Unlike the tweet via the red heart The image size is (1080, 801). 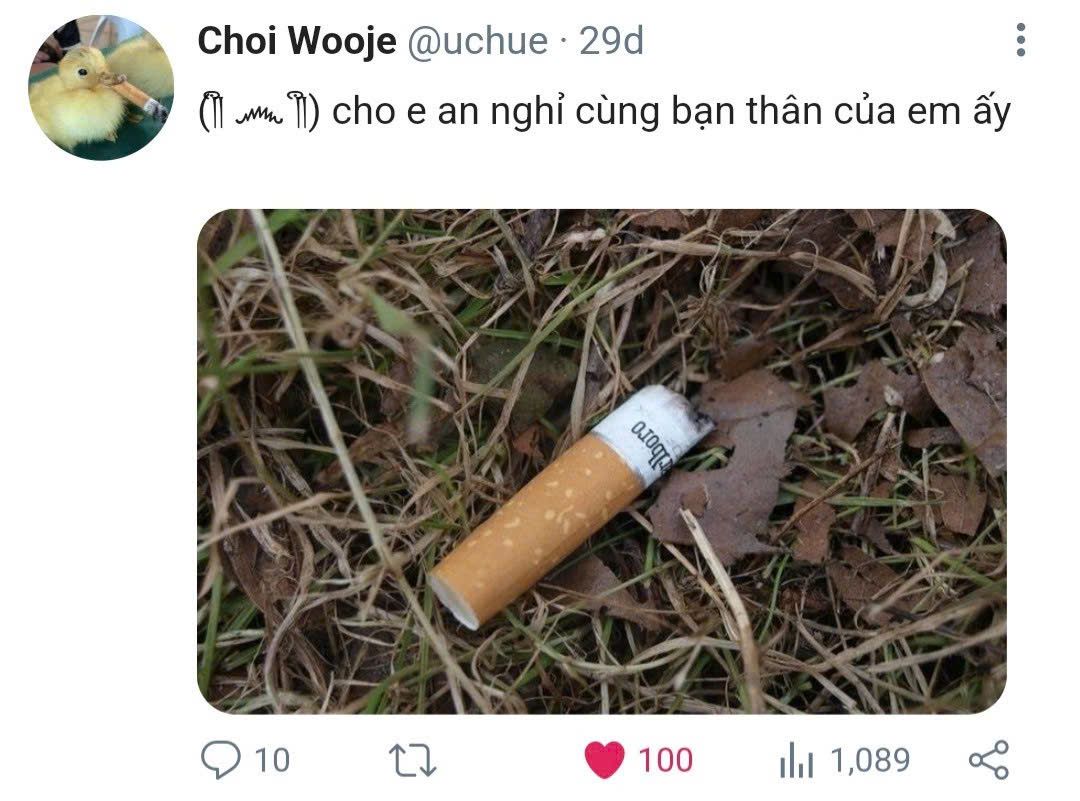click(604, 760)
